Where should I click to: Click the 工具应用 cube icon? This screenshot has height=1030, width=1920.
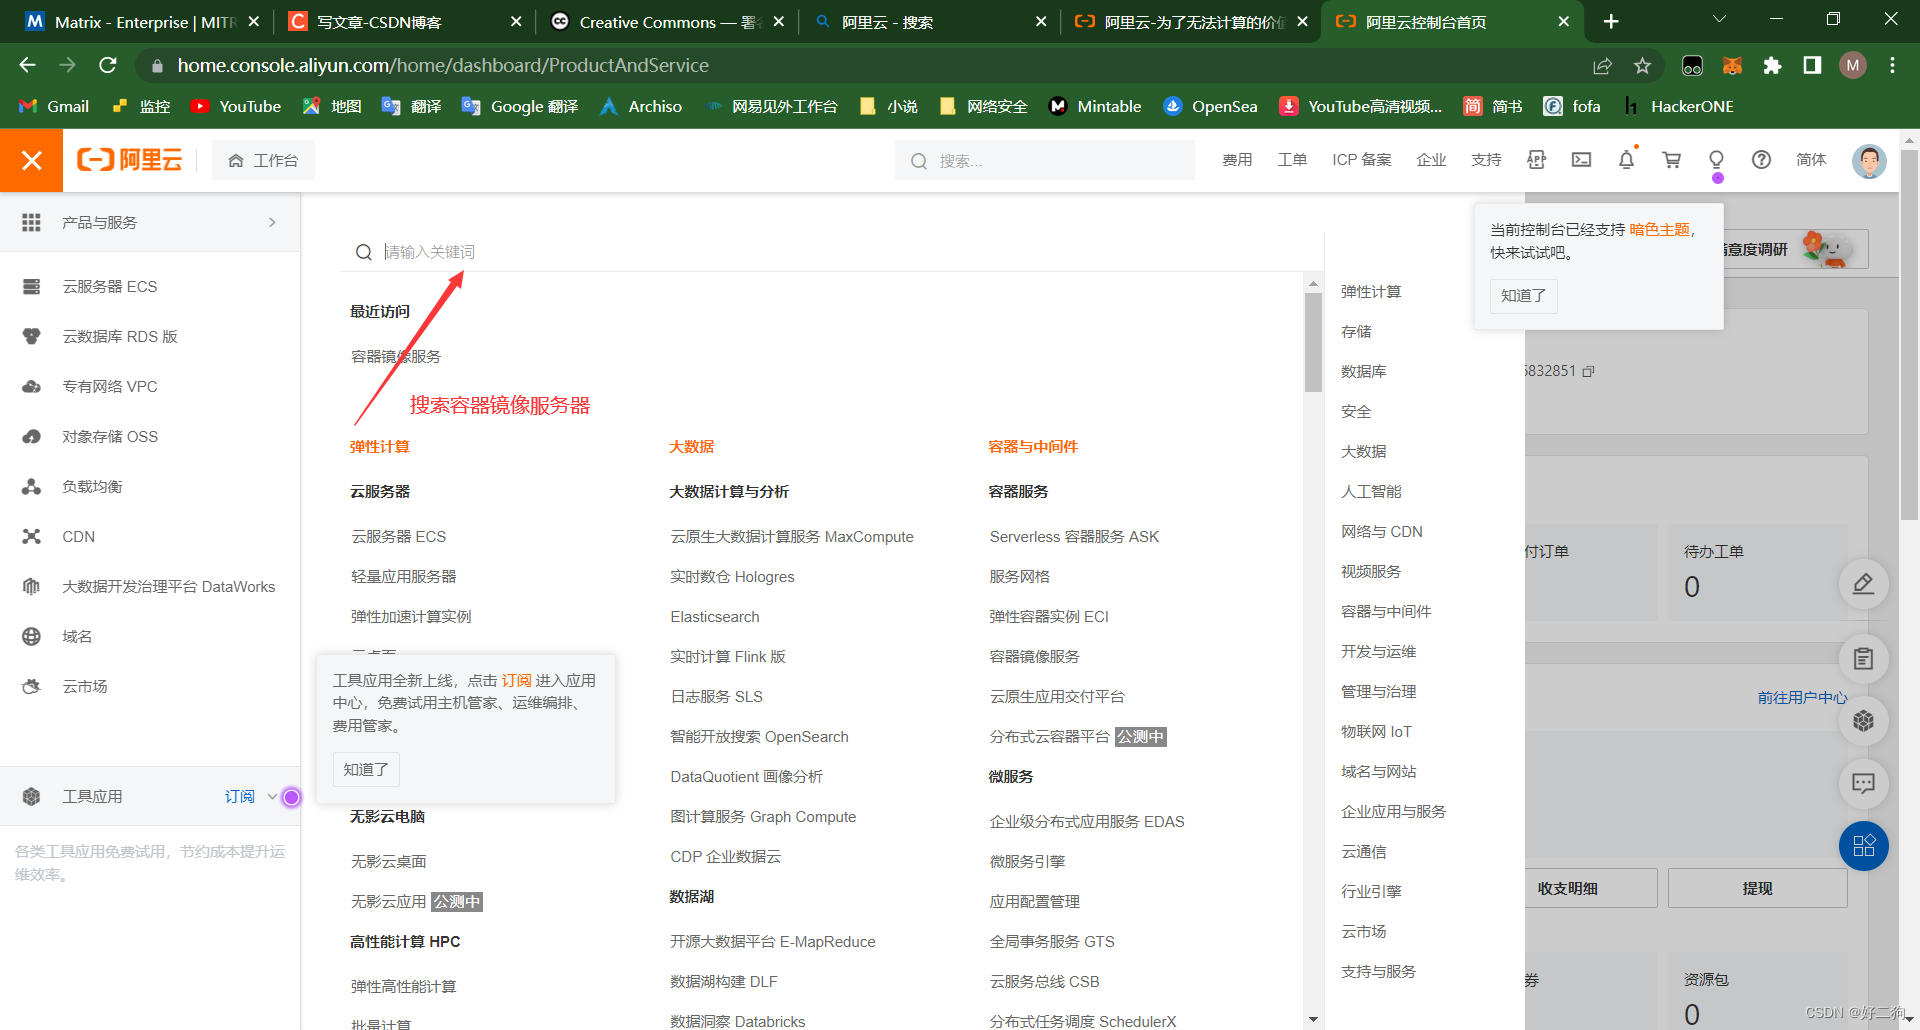click(x=32, y=797)
